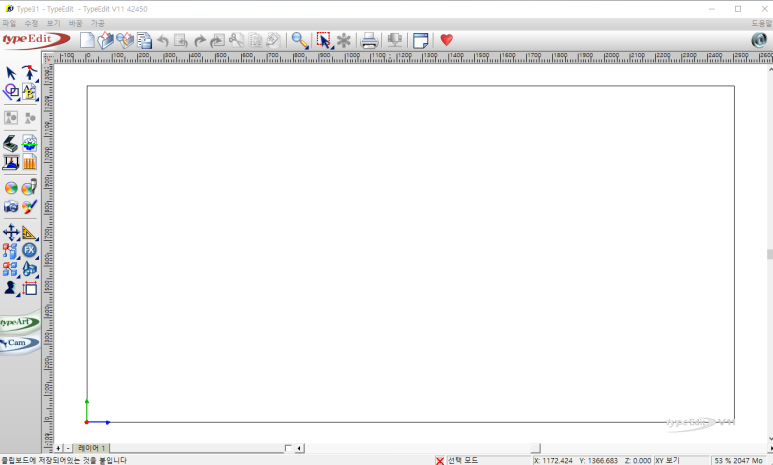
Task: Click the new document icon
Action: click(x=87, y=40)
